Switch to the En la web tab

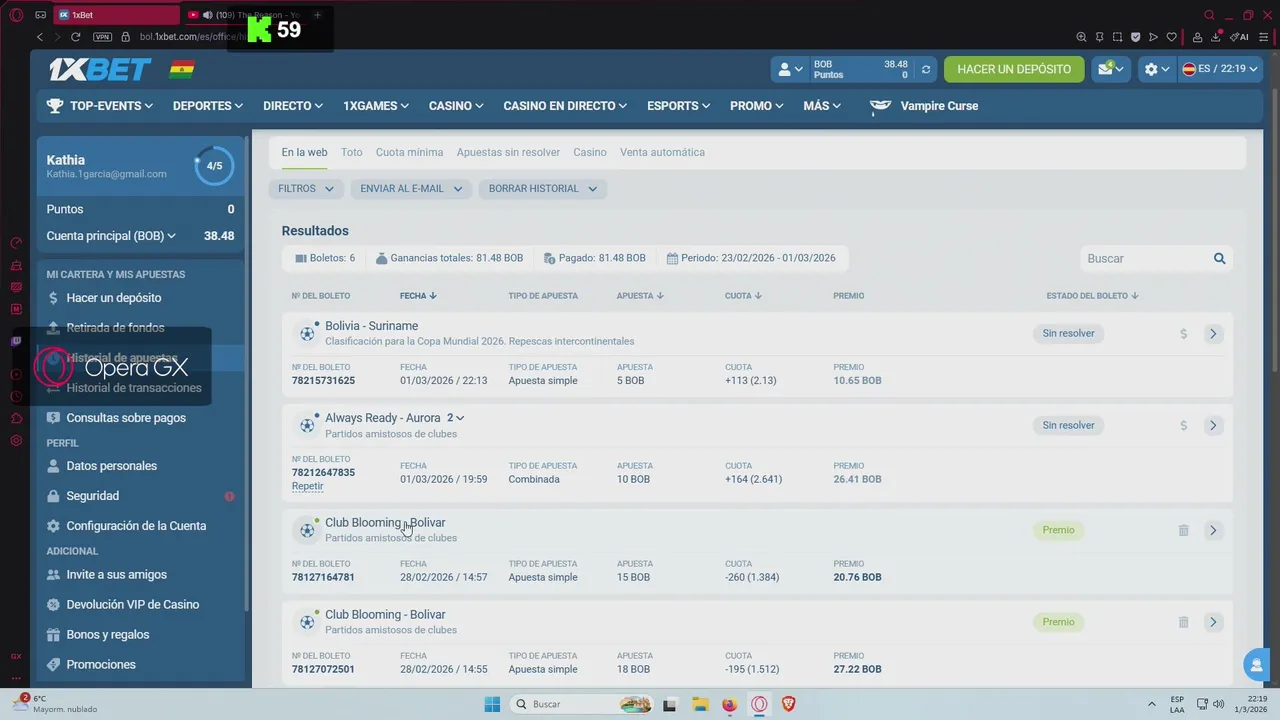(304, 153)
